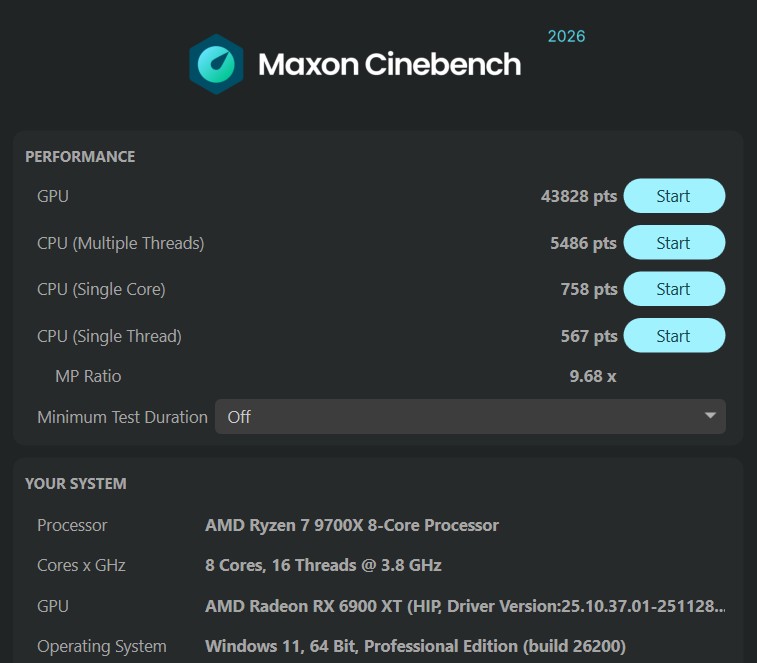Click the 9.68 x MP Ratio value
Viewport: 757px width, 663px height.
pyautogui.click(x=592, y=376)
